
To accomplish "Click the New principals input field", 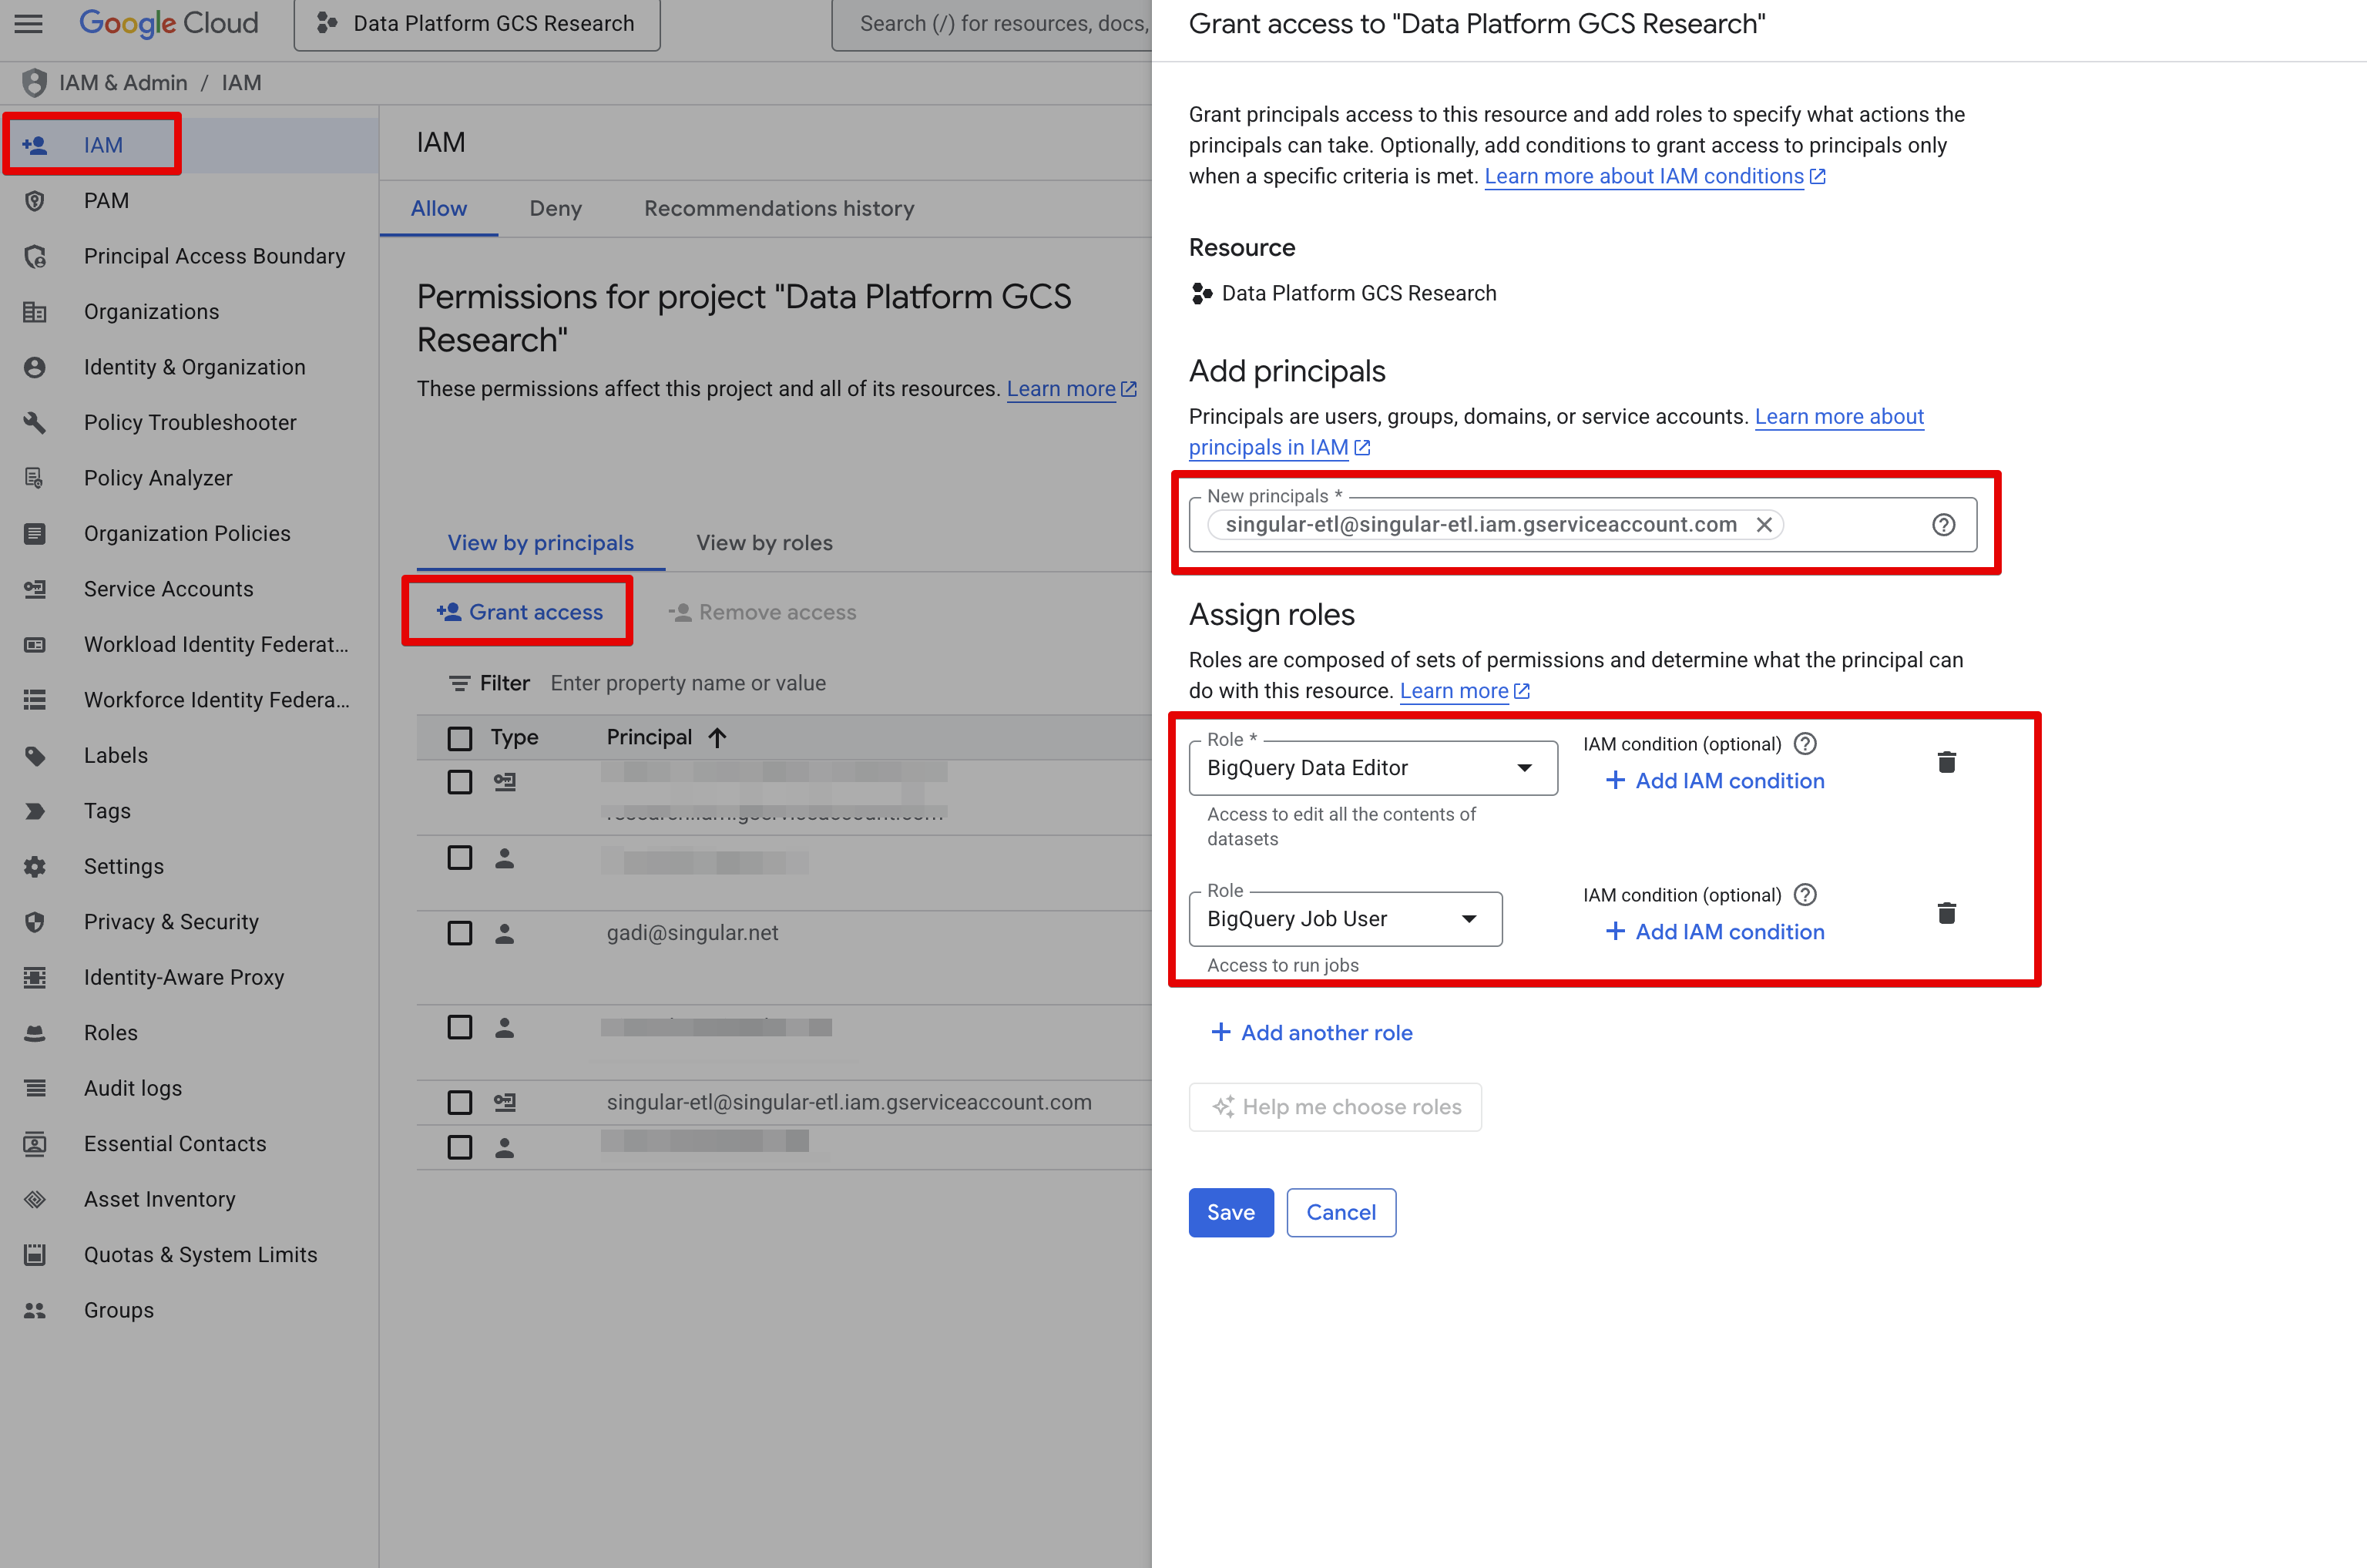I will tap(1583, 525).
